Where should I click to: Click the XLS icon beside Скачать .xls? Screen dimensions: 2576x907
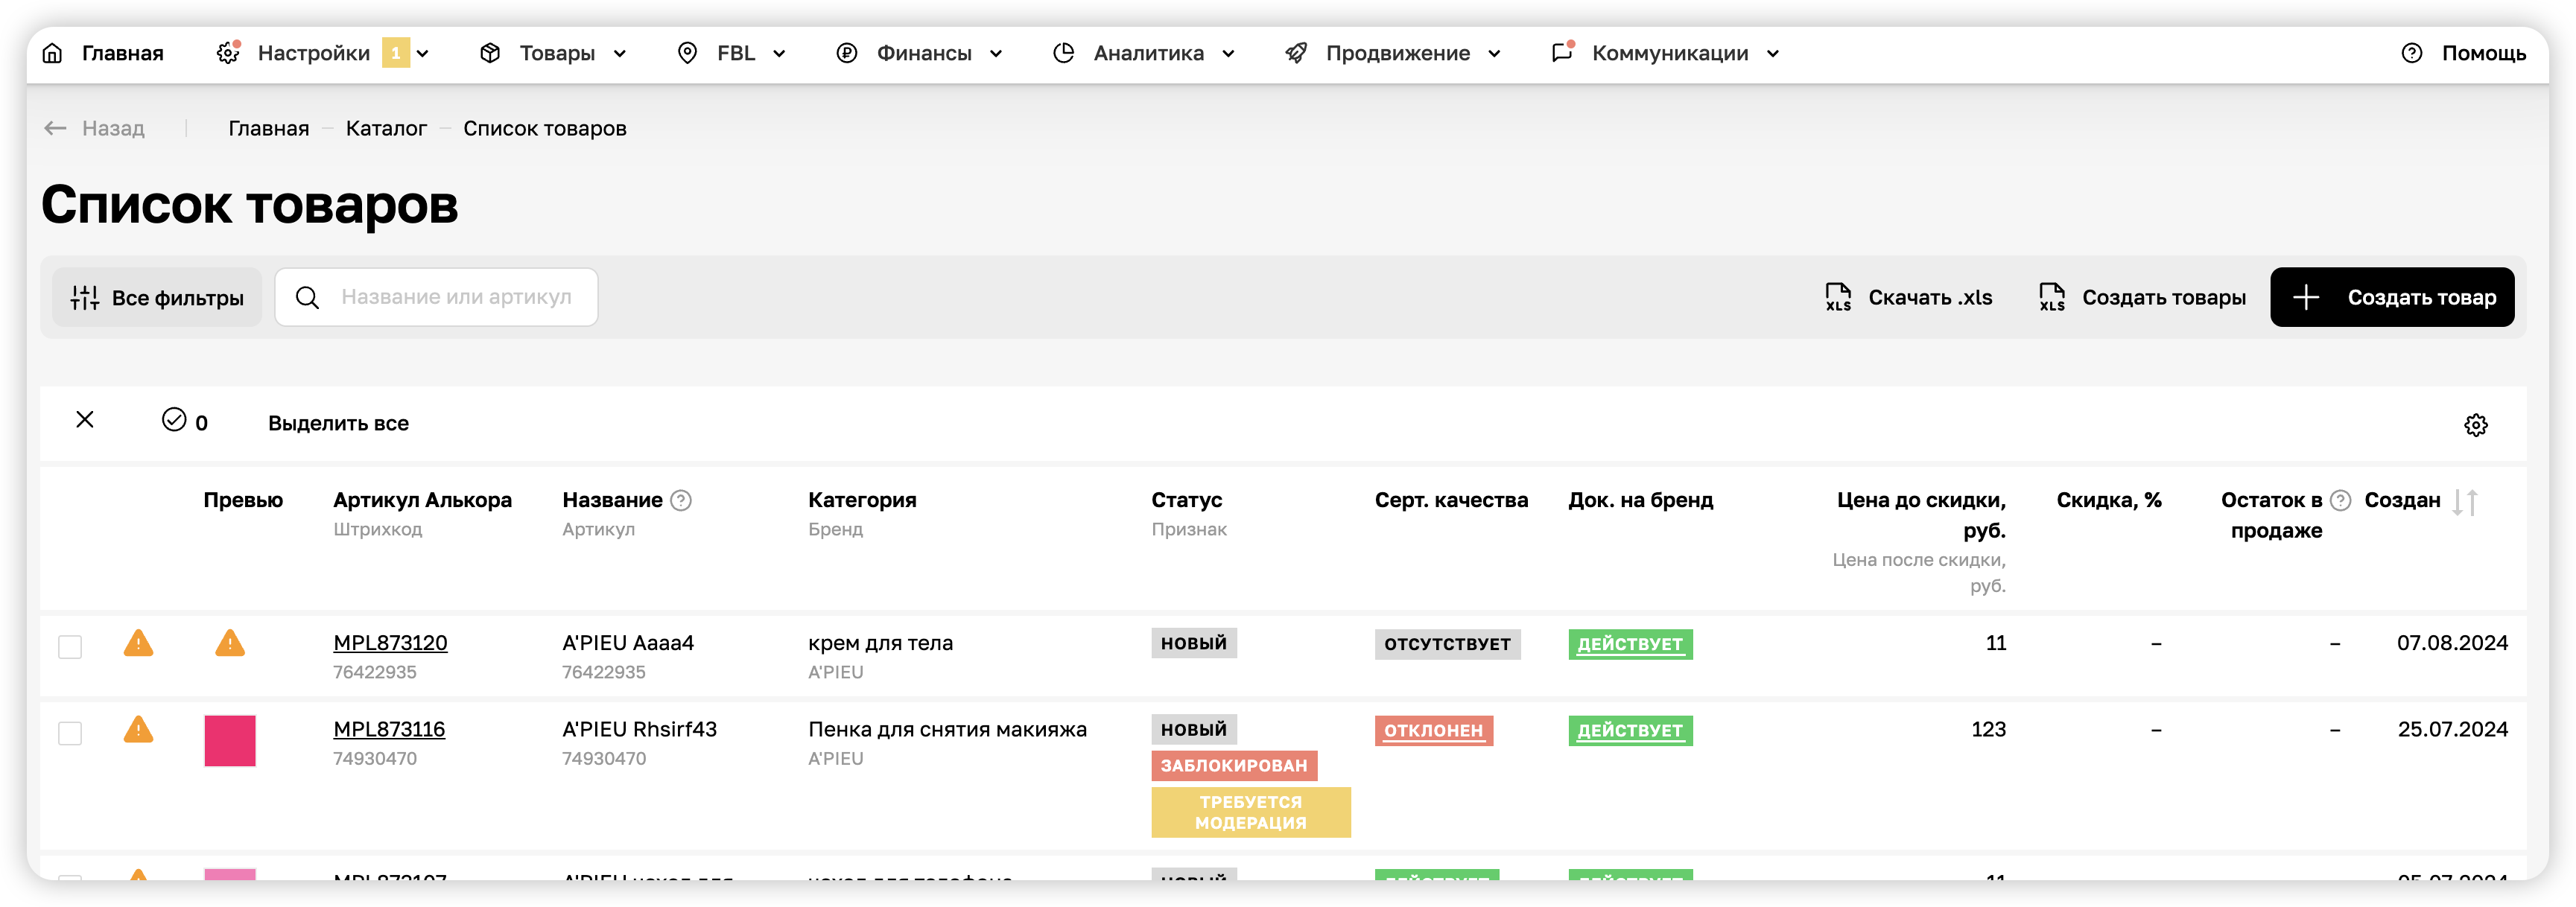click(x=1838, y=297)
